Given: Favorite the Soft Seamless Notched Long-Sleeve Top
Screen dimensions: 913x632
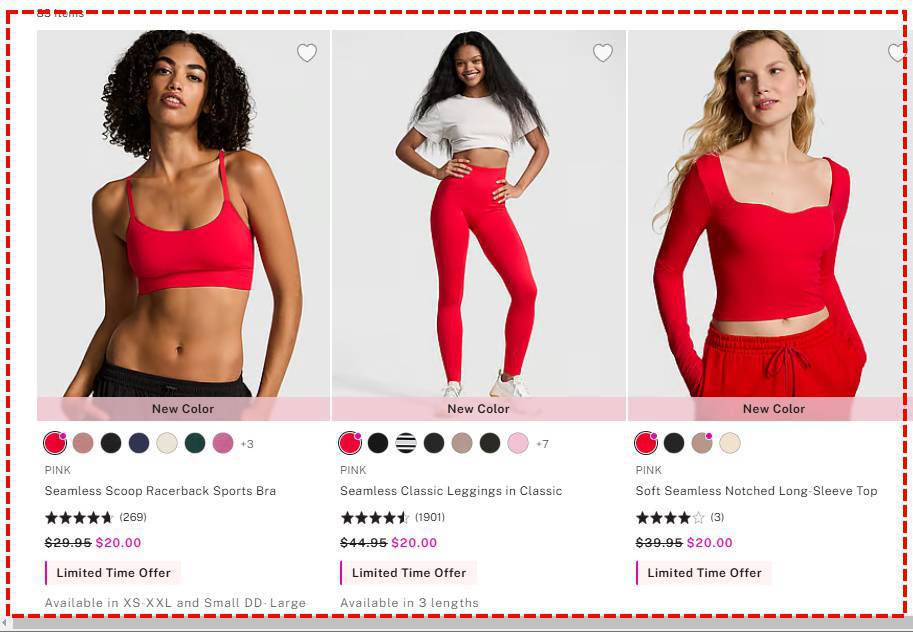Looking at the screenshot, I should coord(897,53).
